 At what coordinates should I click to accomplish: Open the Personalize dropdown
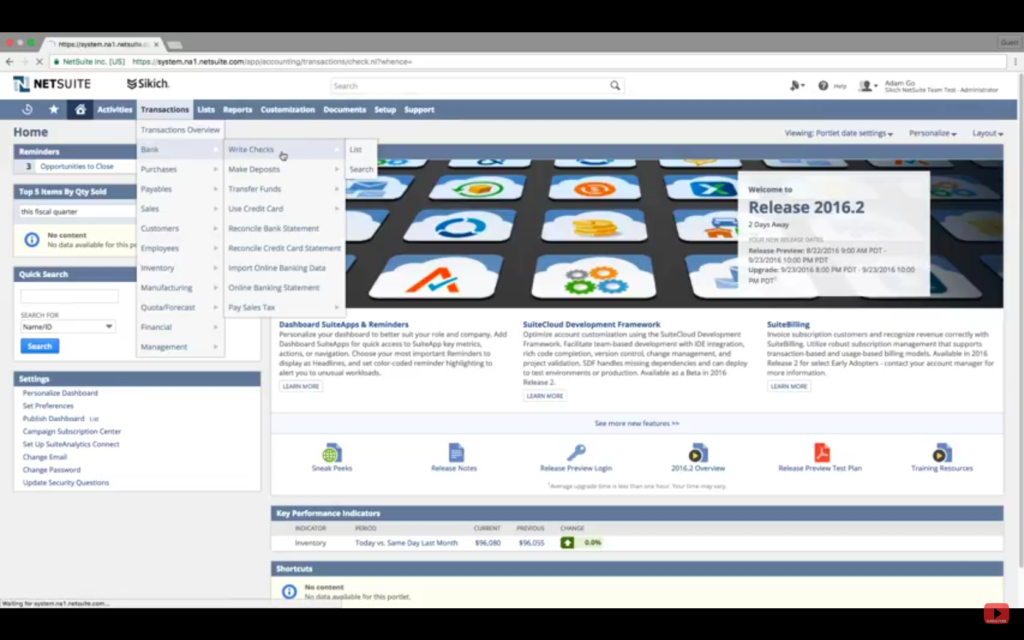pyautogui.click(x=932, y=133)
